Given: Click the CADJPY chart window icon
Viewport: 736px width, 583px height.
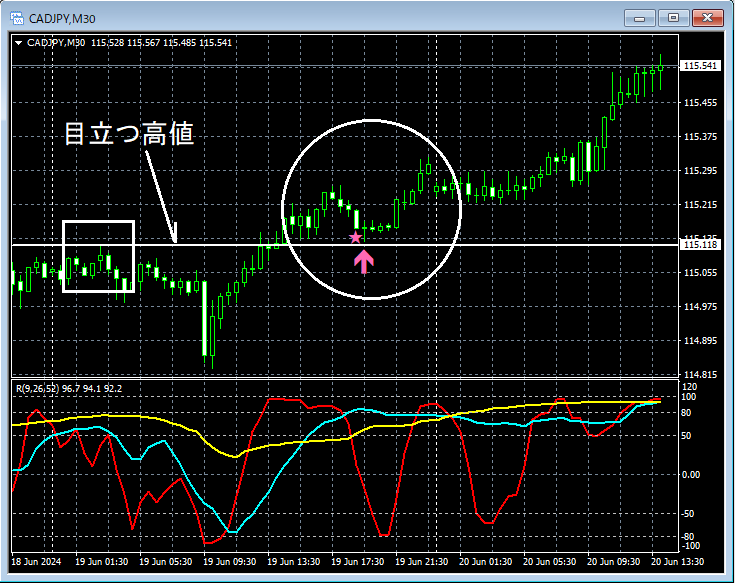Looking at the screenshot, I should [17, 18].
